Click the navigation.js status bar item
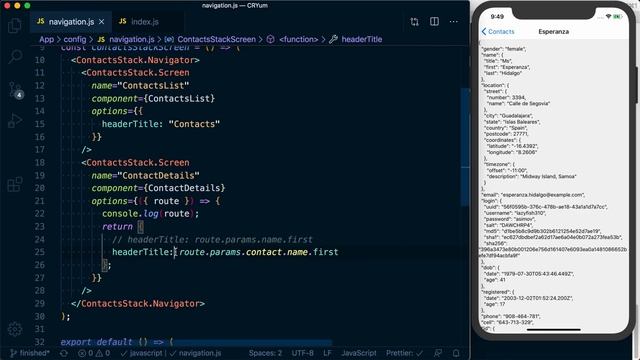 (196, 353)
